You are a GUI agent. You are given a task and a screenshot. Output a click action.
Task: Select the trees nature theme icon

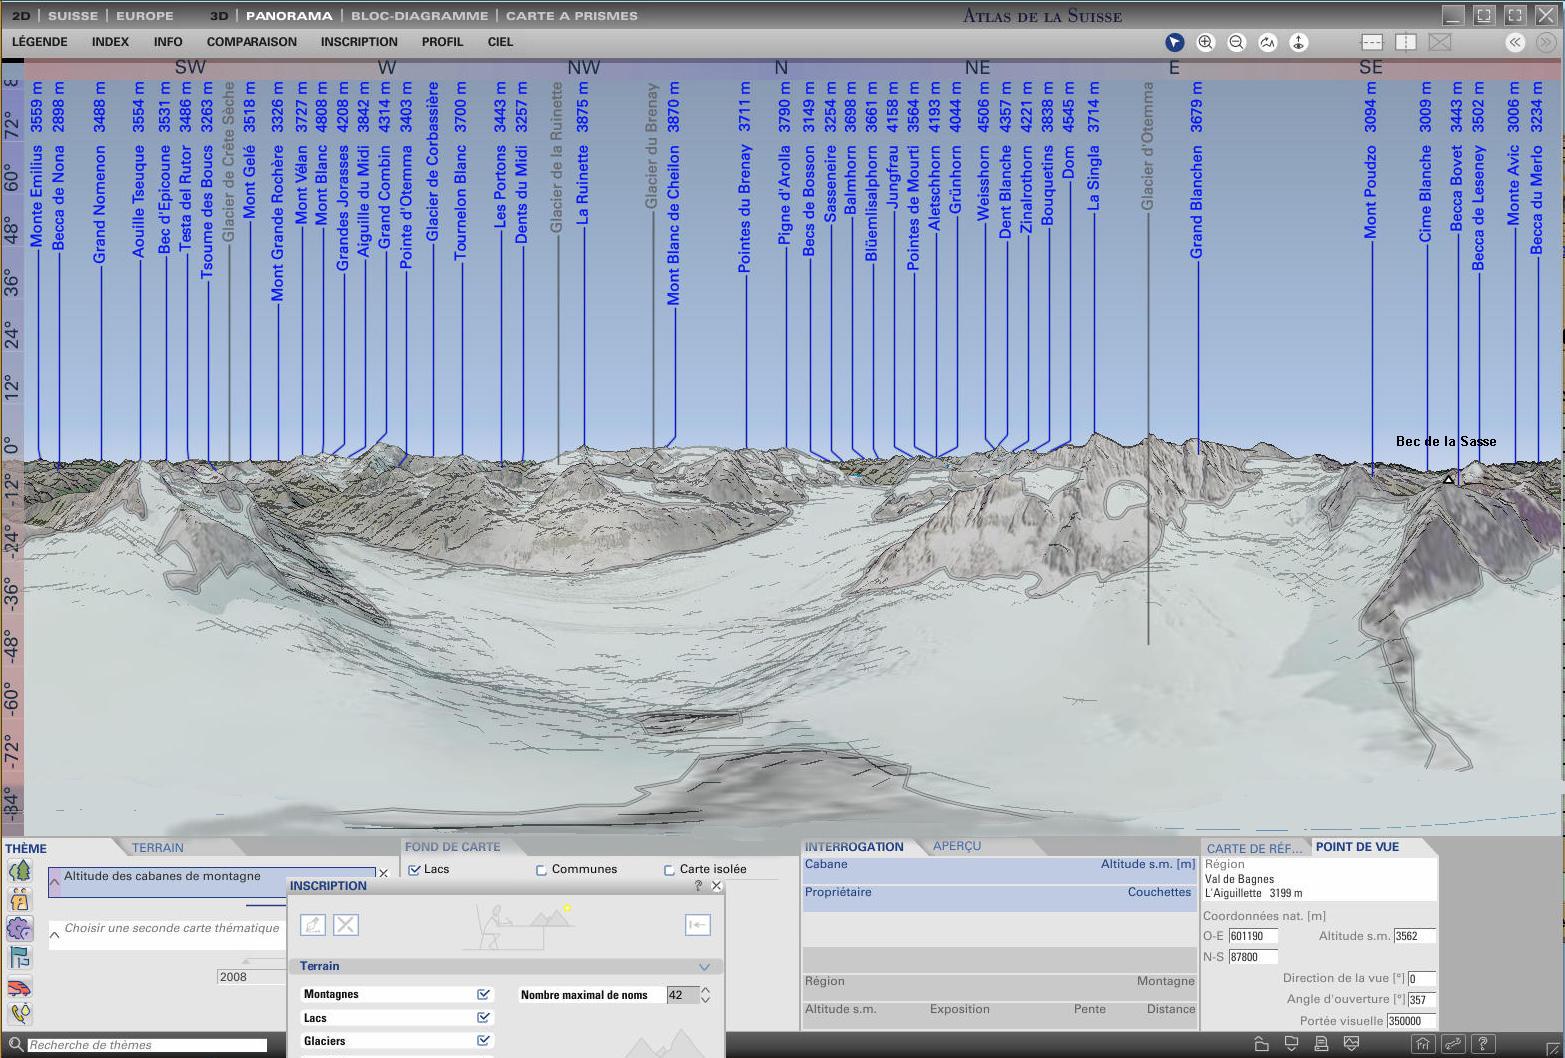point(19,871)
